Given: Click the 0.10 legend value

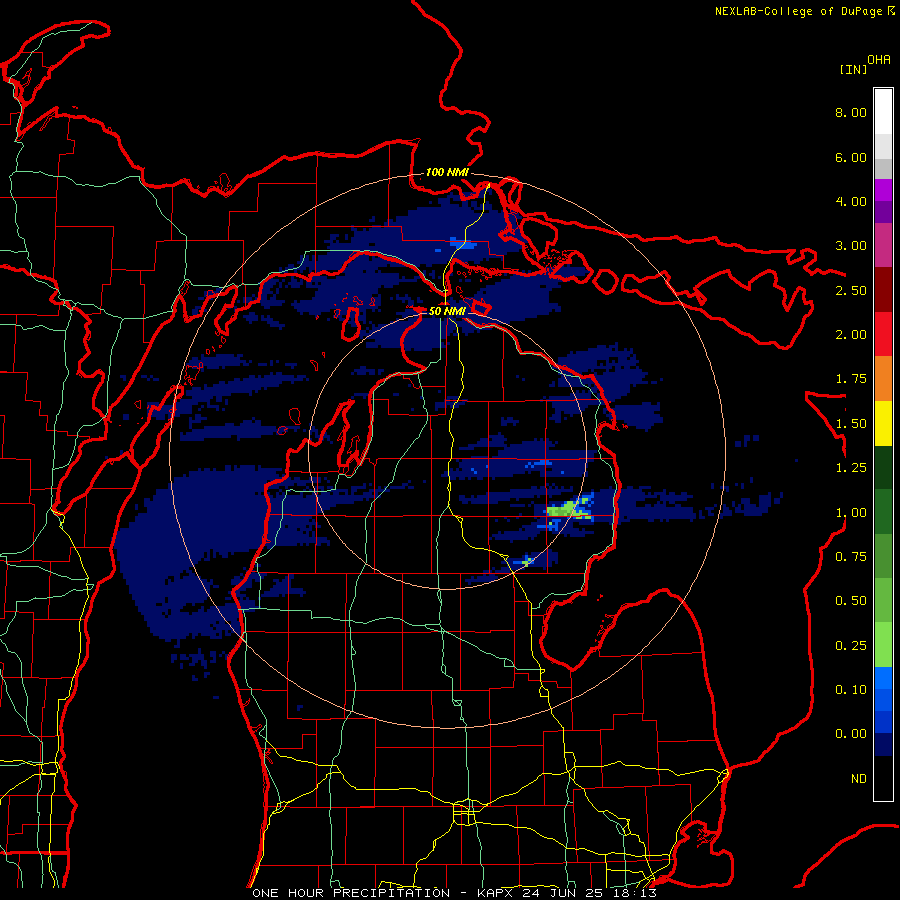Looking at the screenshot, I should click(851, 690).
